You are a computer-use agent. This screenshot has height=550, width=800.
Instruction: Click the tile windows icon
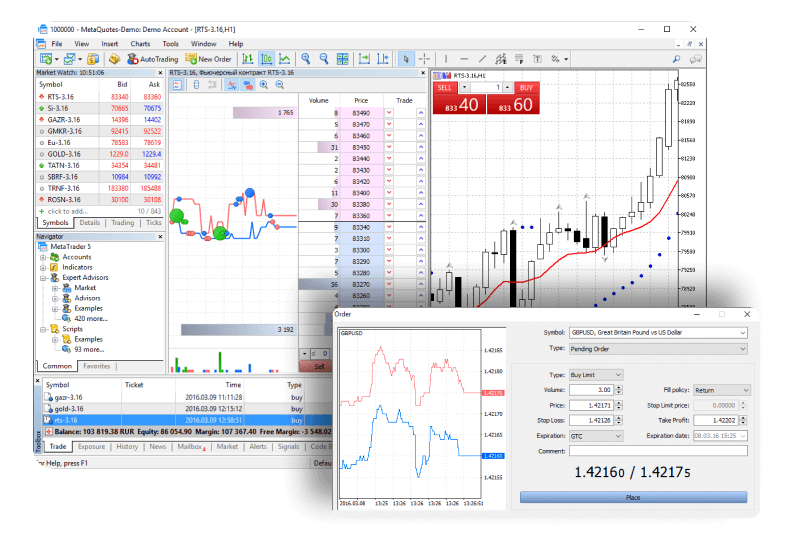(342, 59)
